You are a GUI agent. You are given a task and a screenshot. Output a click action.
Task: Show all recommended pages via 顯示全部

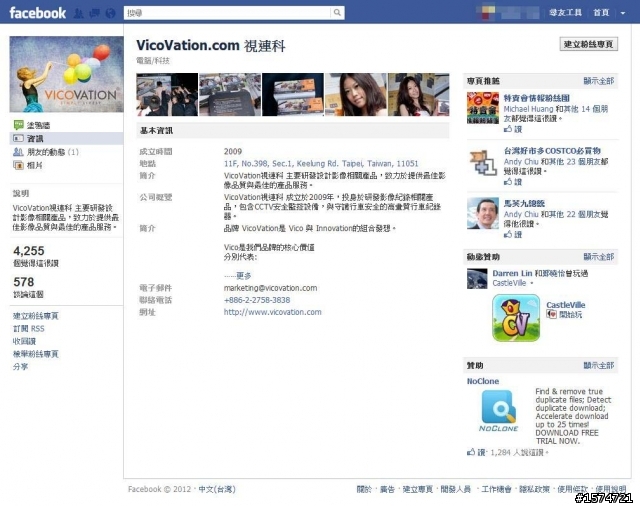click(598, 81)
